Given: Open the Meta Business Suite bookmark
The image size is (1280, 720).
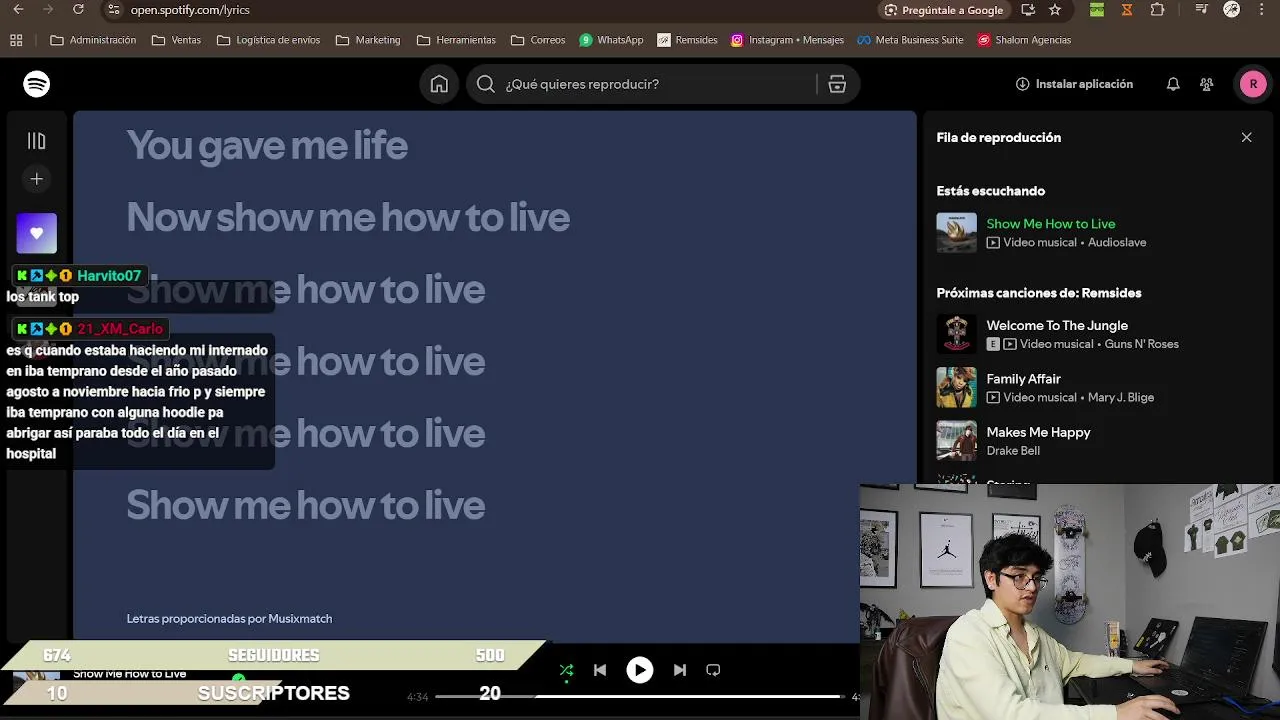Looking at the screenshot, I should click(x=910, y=40).
